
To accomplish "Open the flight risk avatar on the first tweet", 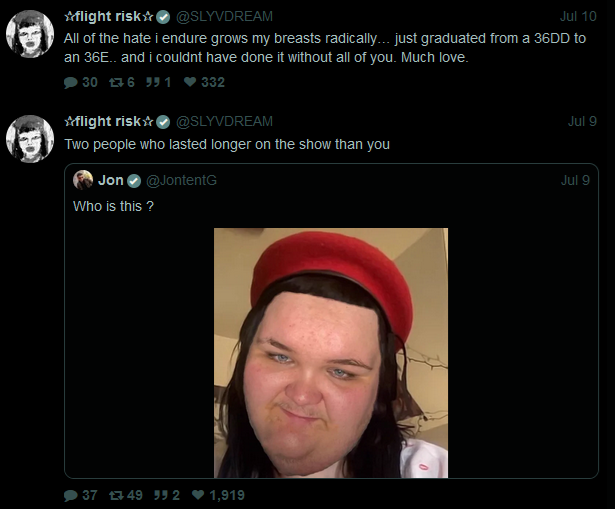I will 30,34.
